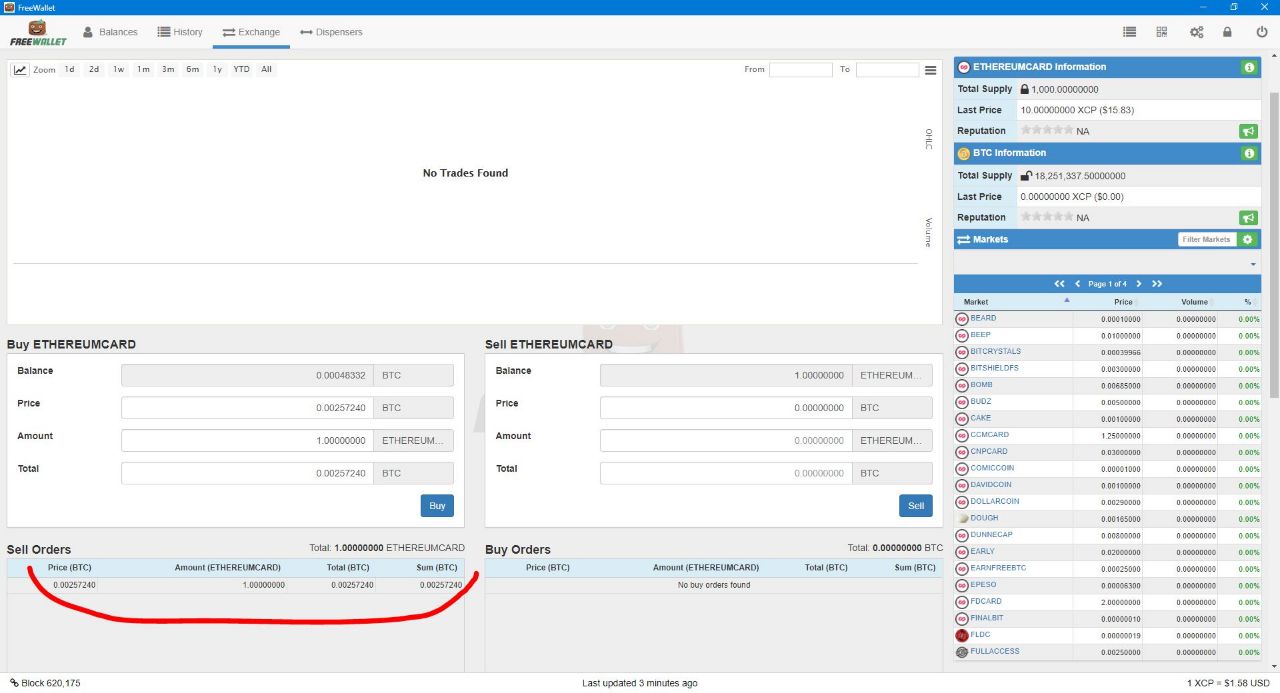Jump to last markets page arrow
Screen dimensions: 1280x693
click(x=1157, y=284)
